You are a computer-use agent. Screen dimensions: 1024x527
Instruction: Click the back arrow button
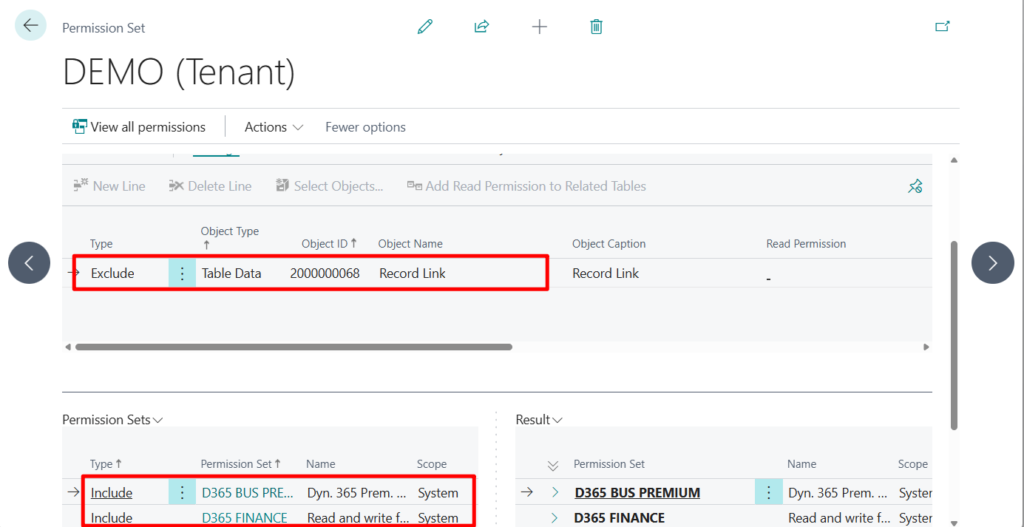(31, 26)
